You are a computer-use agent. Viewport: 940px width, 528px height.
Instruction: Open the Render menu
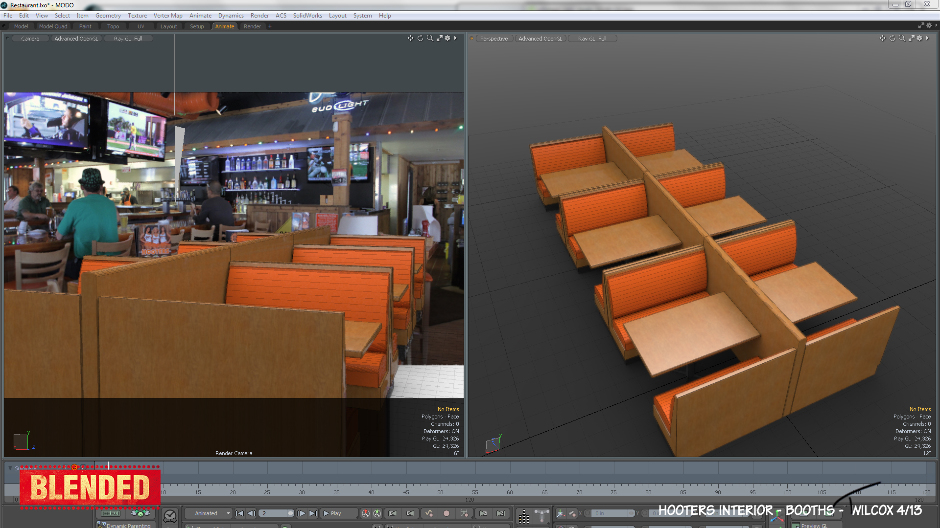coord(259,16)
